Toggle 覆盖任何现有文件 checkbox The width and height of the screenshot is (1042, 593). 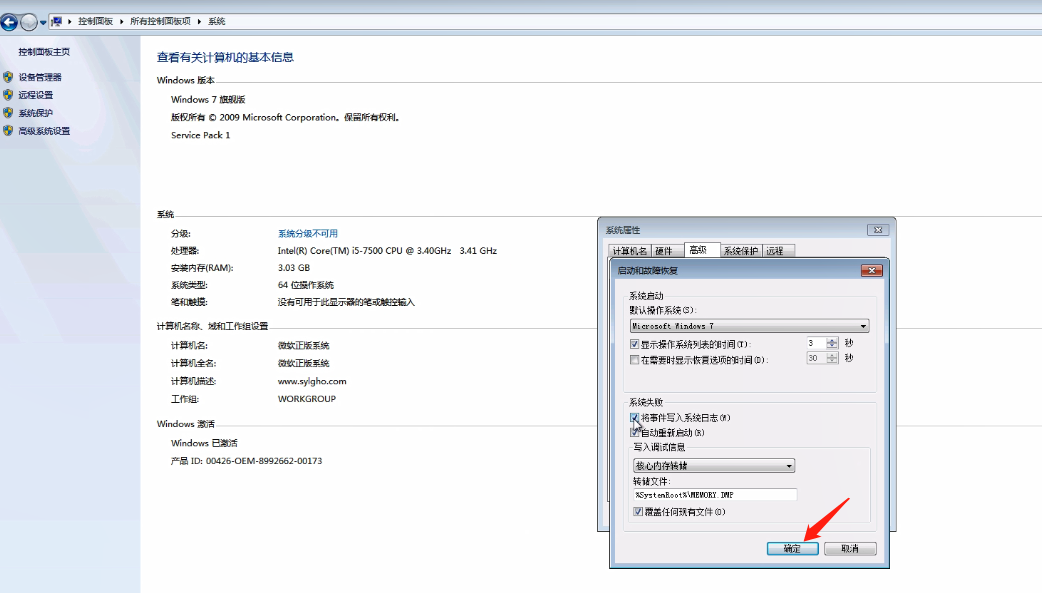[638, 512]
